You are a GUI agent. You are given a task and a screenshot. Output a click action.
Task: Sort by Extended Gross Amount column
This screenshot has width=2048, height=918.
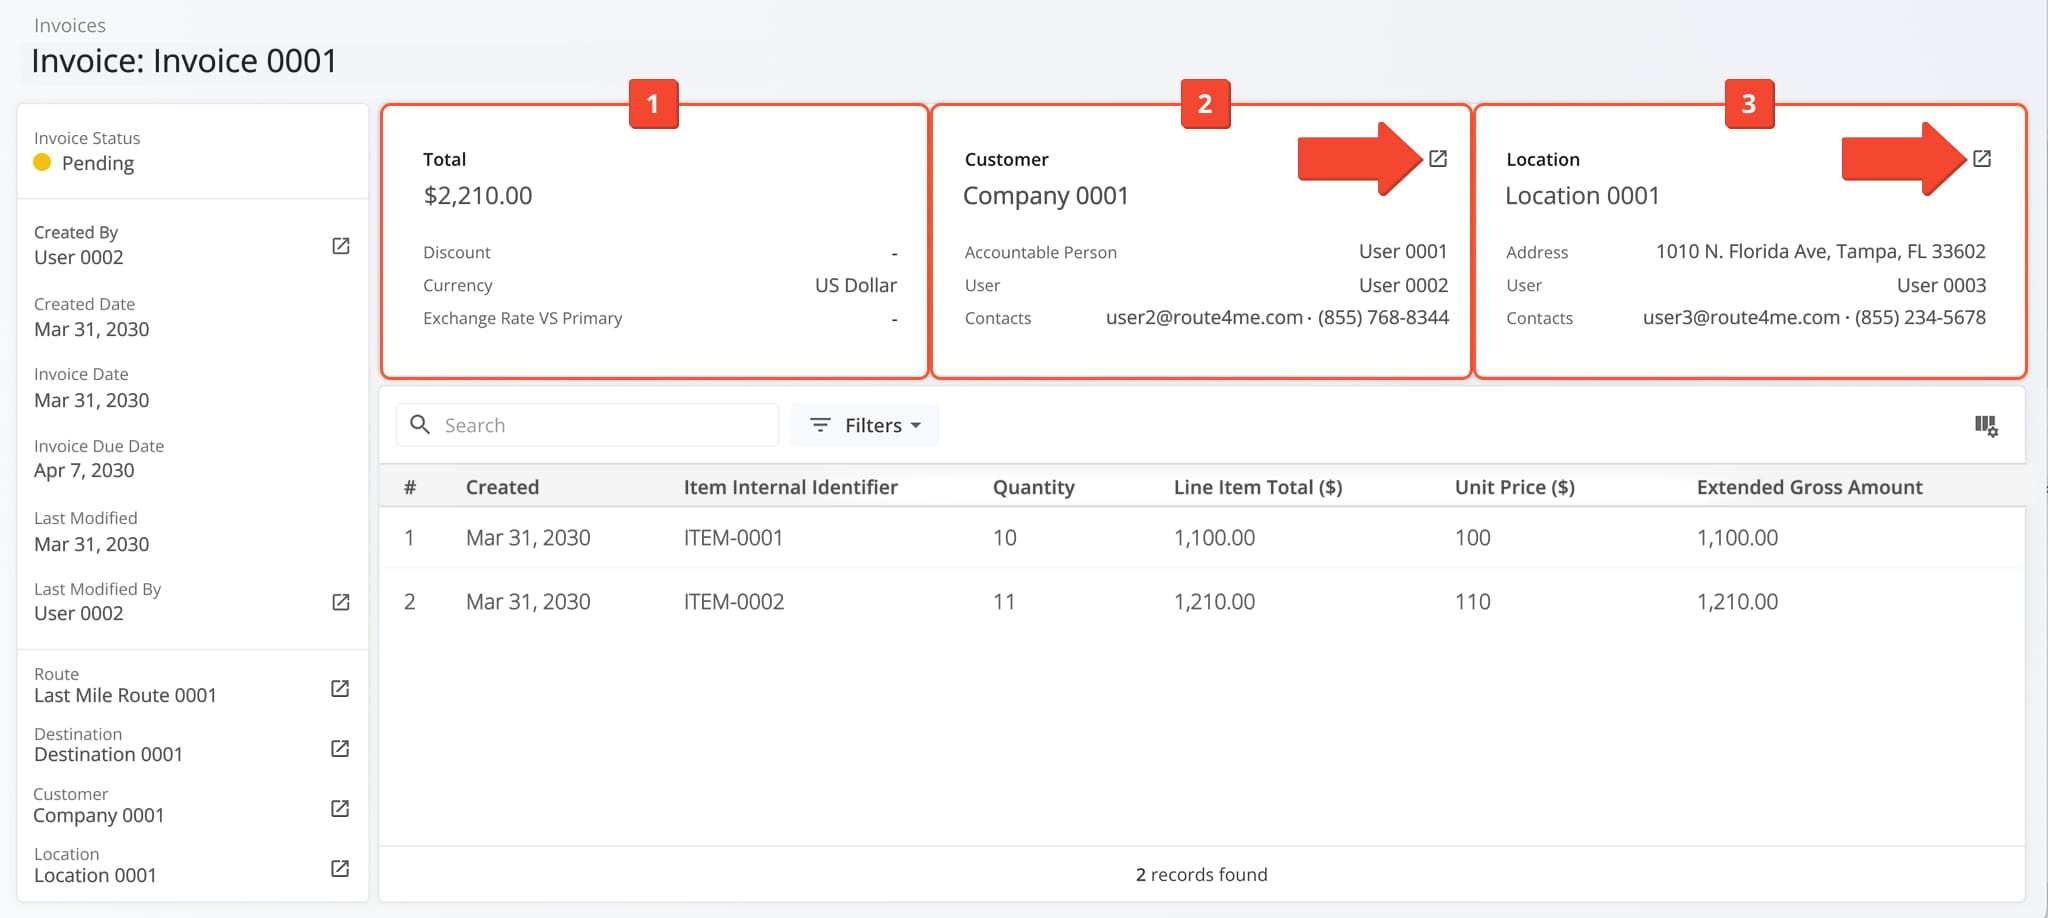pos(1809,487)
